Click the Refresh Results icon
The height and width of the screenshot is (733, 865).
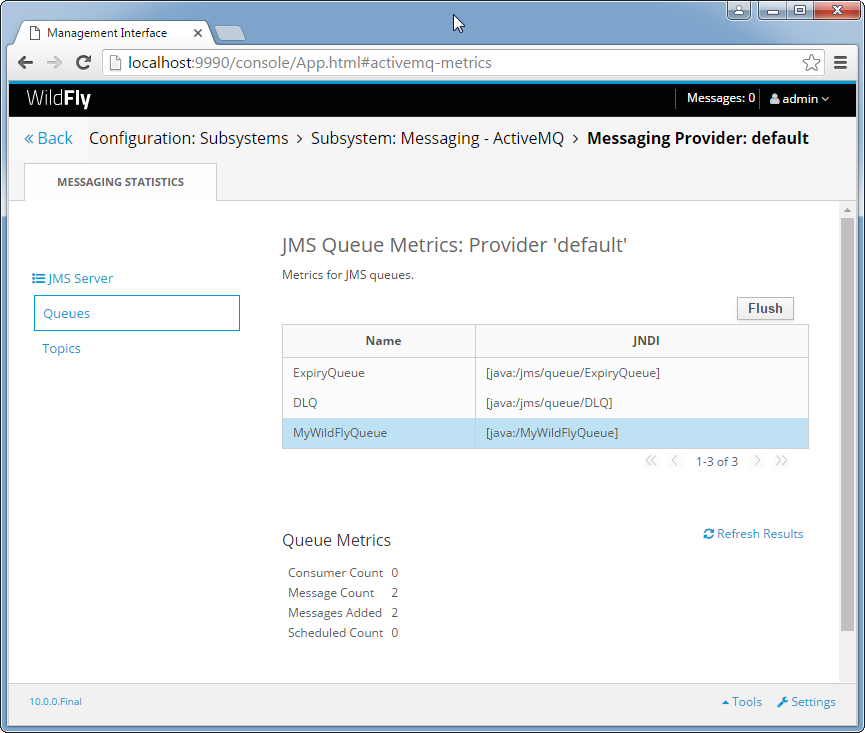708,534
